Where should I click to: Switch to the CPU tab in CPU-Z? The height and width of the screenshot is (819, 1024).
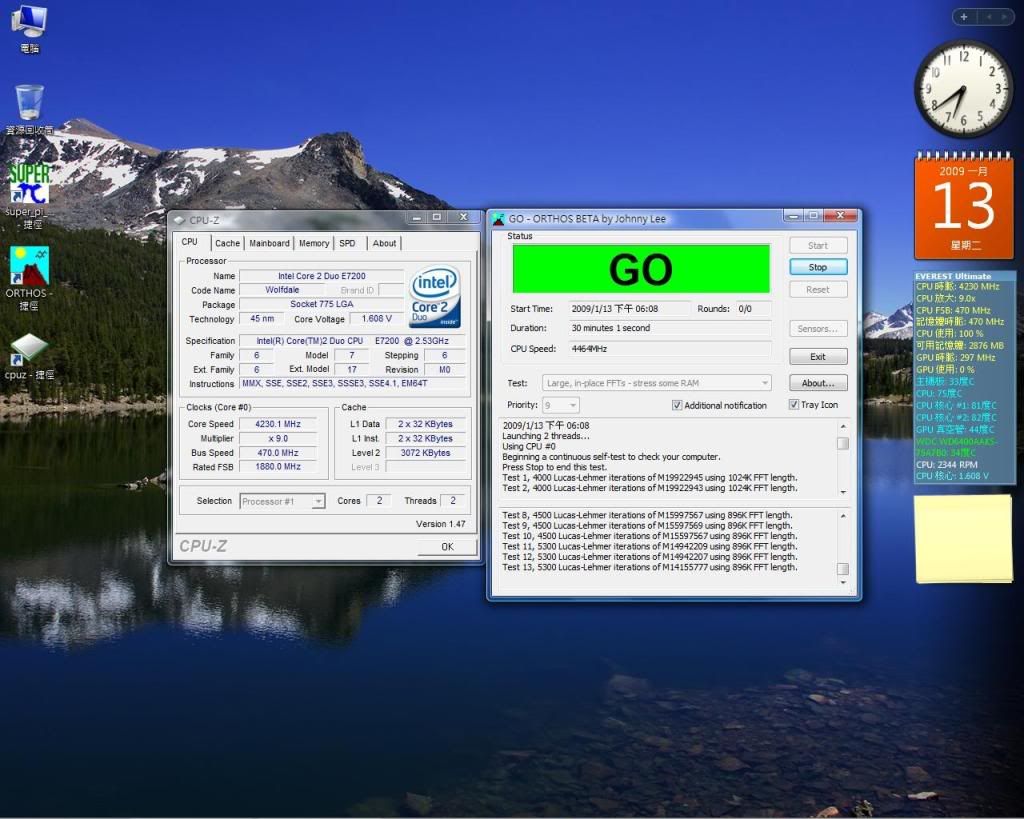189,242
